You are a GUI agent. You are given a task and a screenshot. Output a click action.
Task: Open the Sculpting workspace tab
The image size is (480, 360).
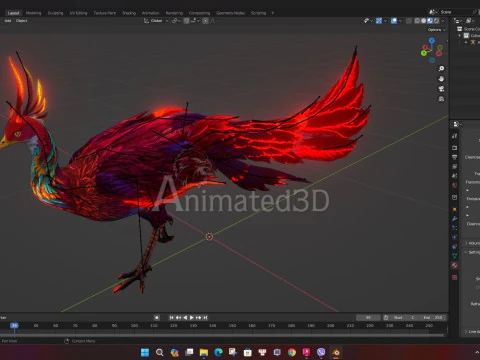(55, 13)
